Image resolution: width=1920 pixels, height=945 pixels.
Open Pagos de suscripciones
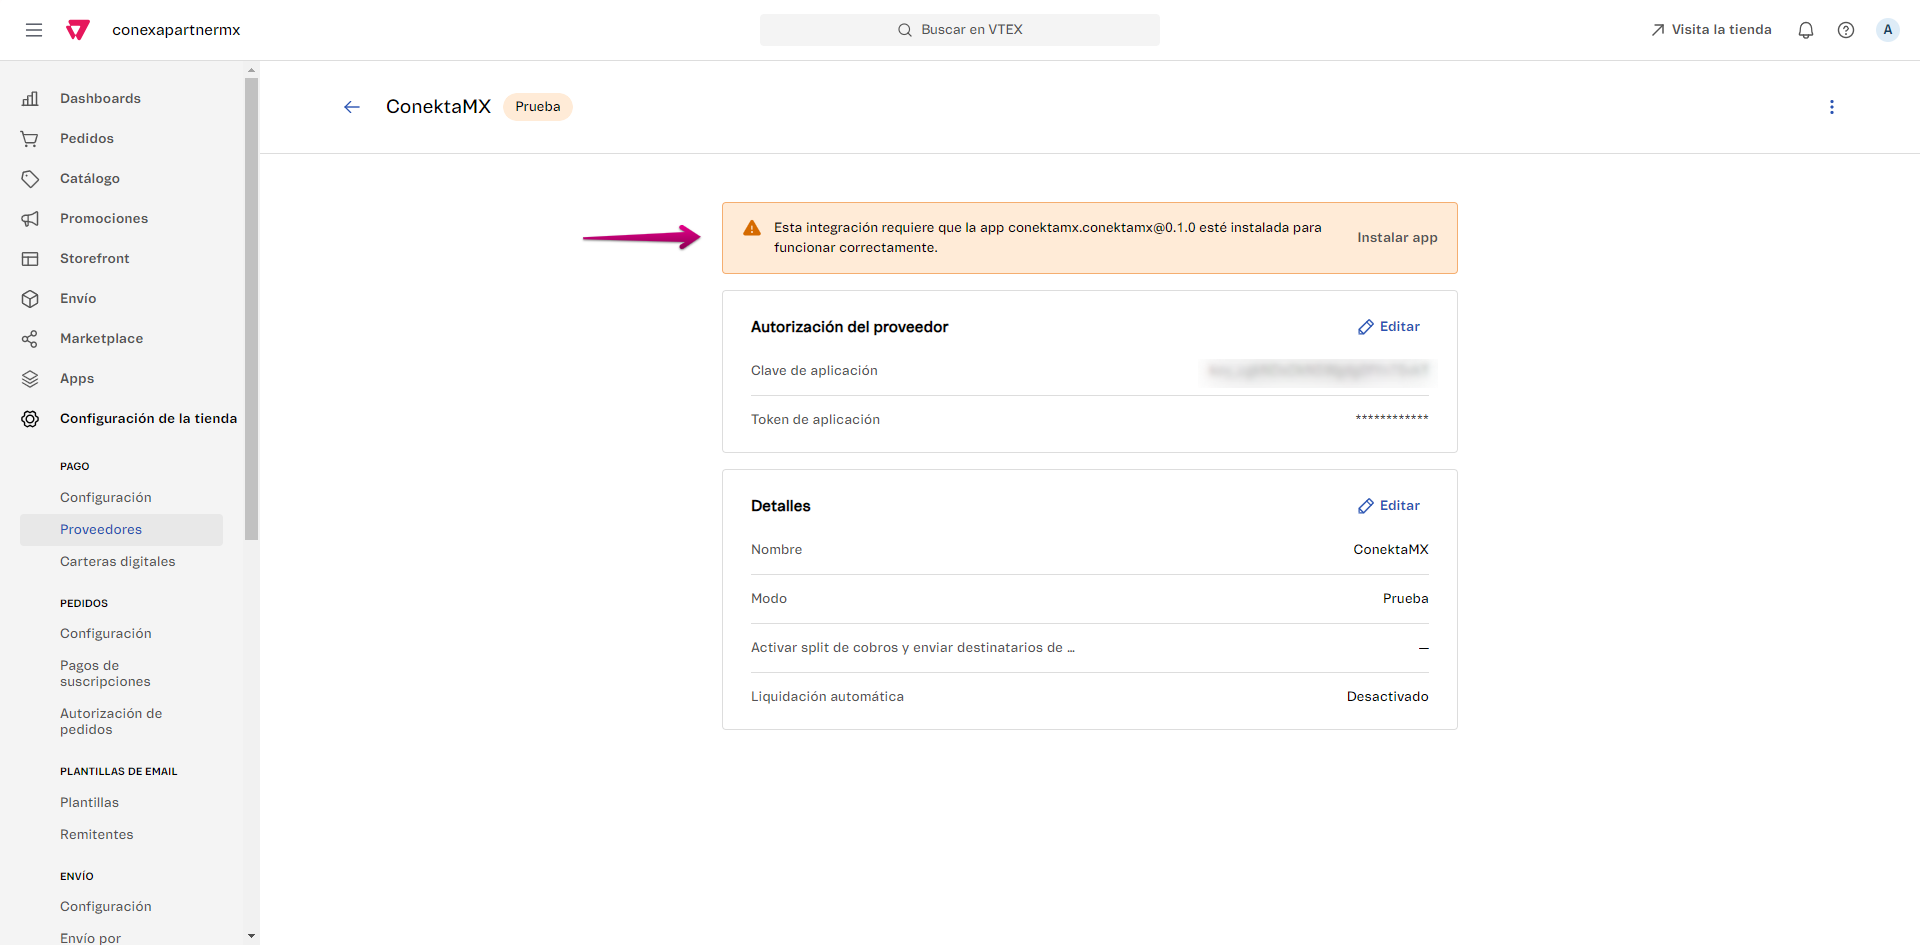(105, 673)
